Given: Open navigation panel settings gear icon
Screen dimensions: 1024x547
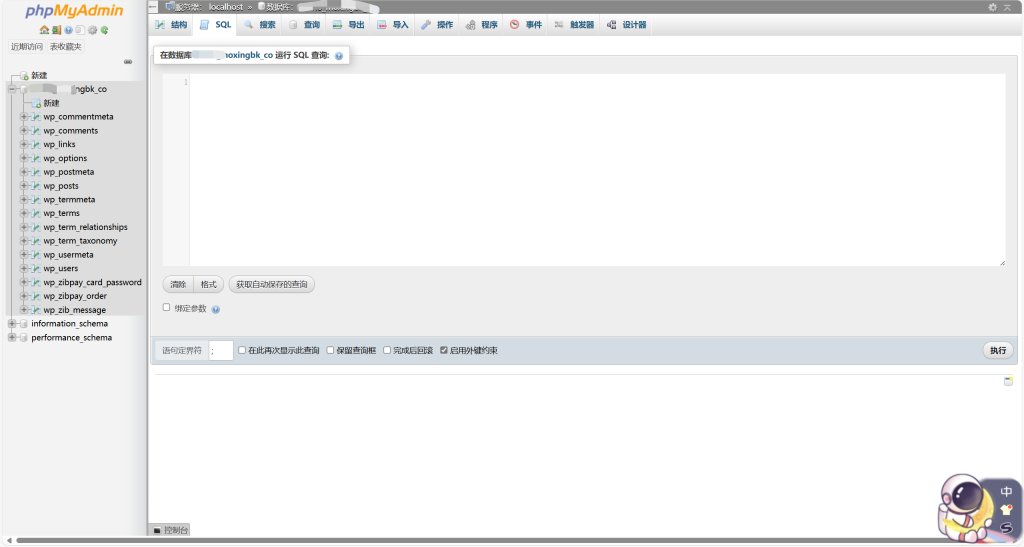Looking at the screenshot, I should click(92, 30).
